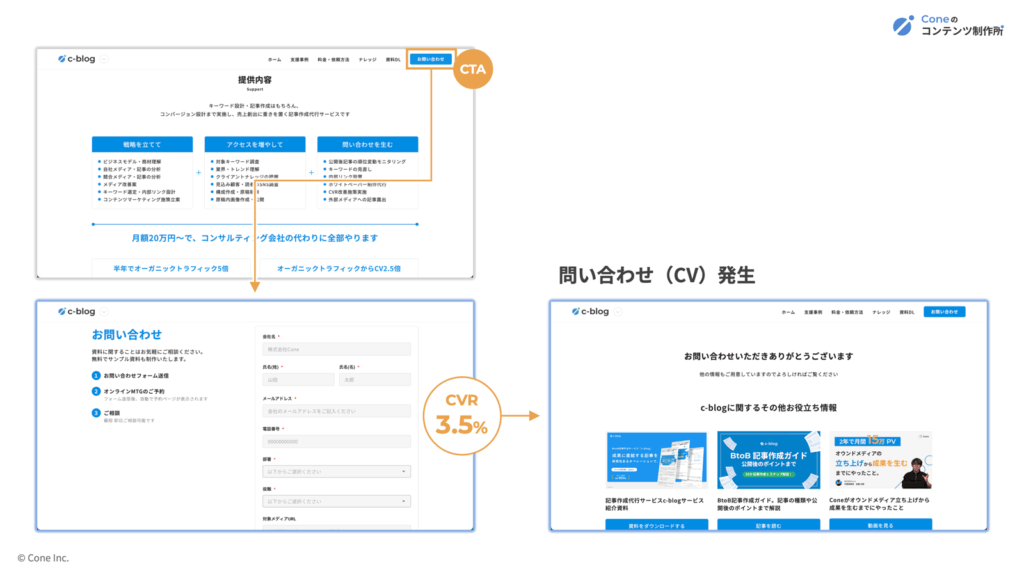Click 記事作成代行サービスc-blogサービス紹介資料 caption
The image size is (1024, 576).
click(x=654, y=504)
